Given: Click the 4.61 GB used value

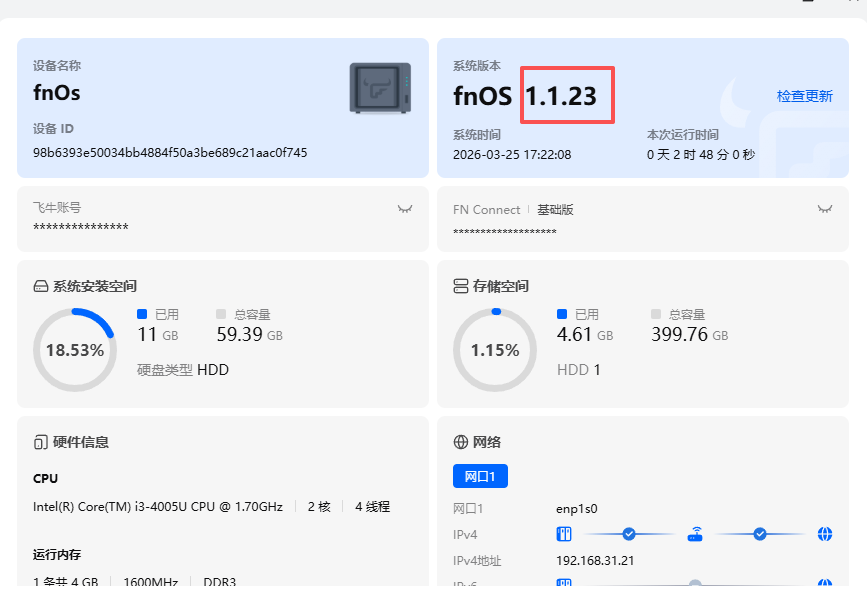Looking at the screenshot, I should [x=585, y=335].
